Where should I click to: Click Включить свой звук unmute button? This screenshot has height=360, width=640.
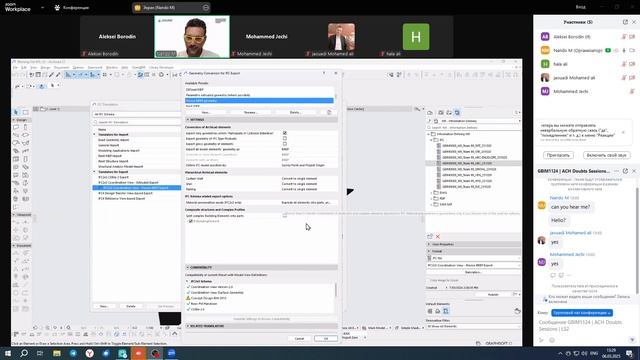pos(607,155)
